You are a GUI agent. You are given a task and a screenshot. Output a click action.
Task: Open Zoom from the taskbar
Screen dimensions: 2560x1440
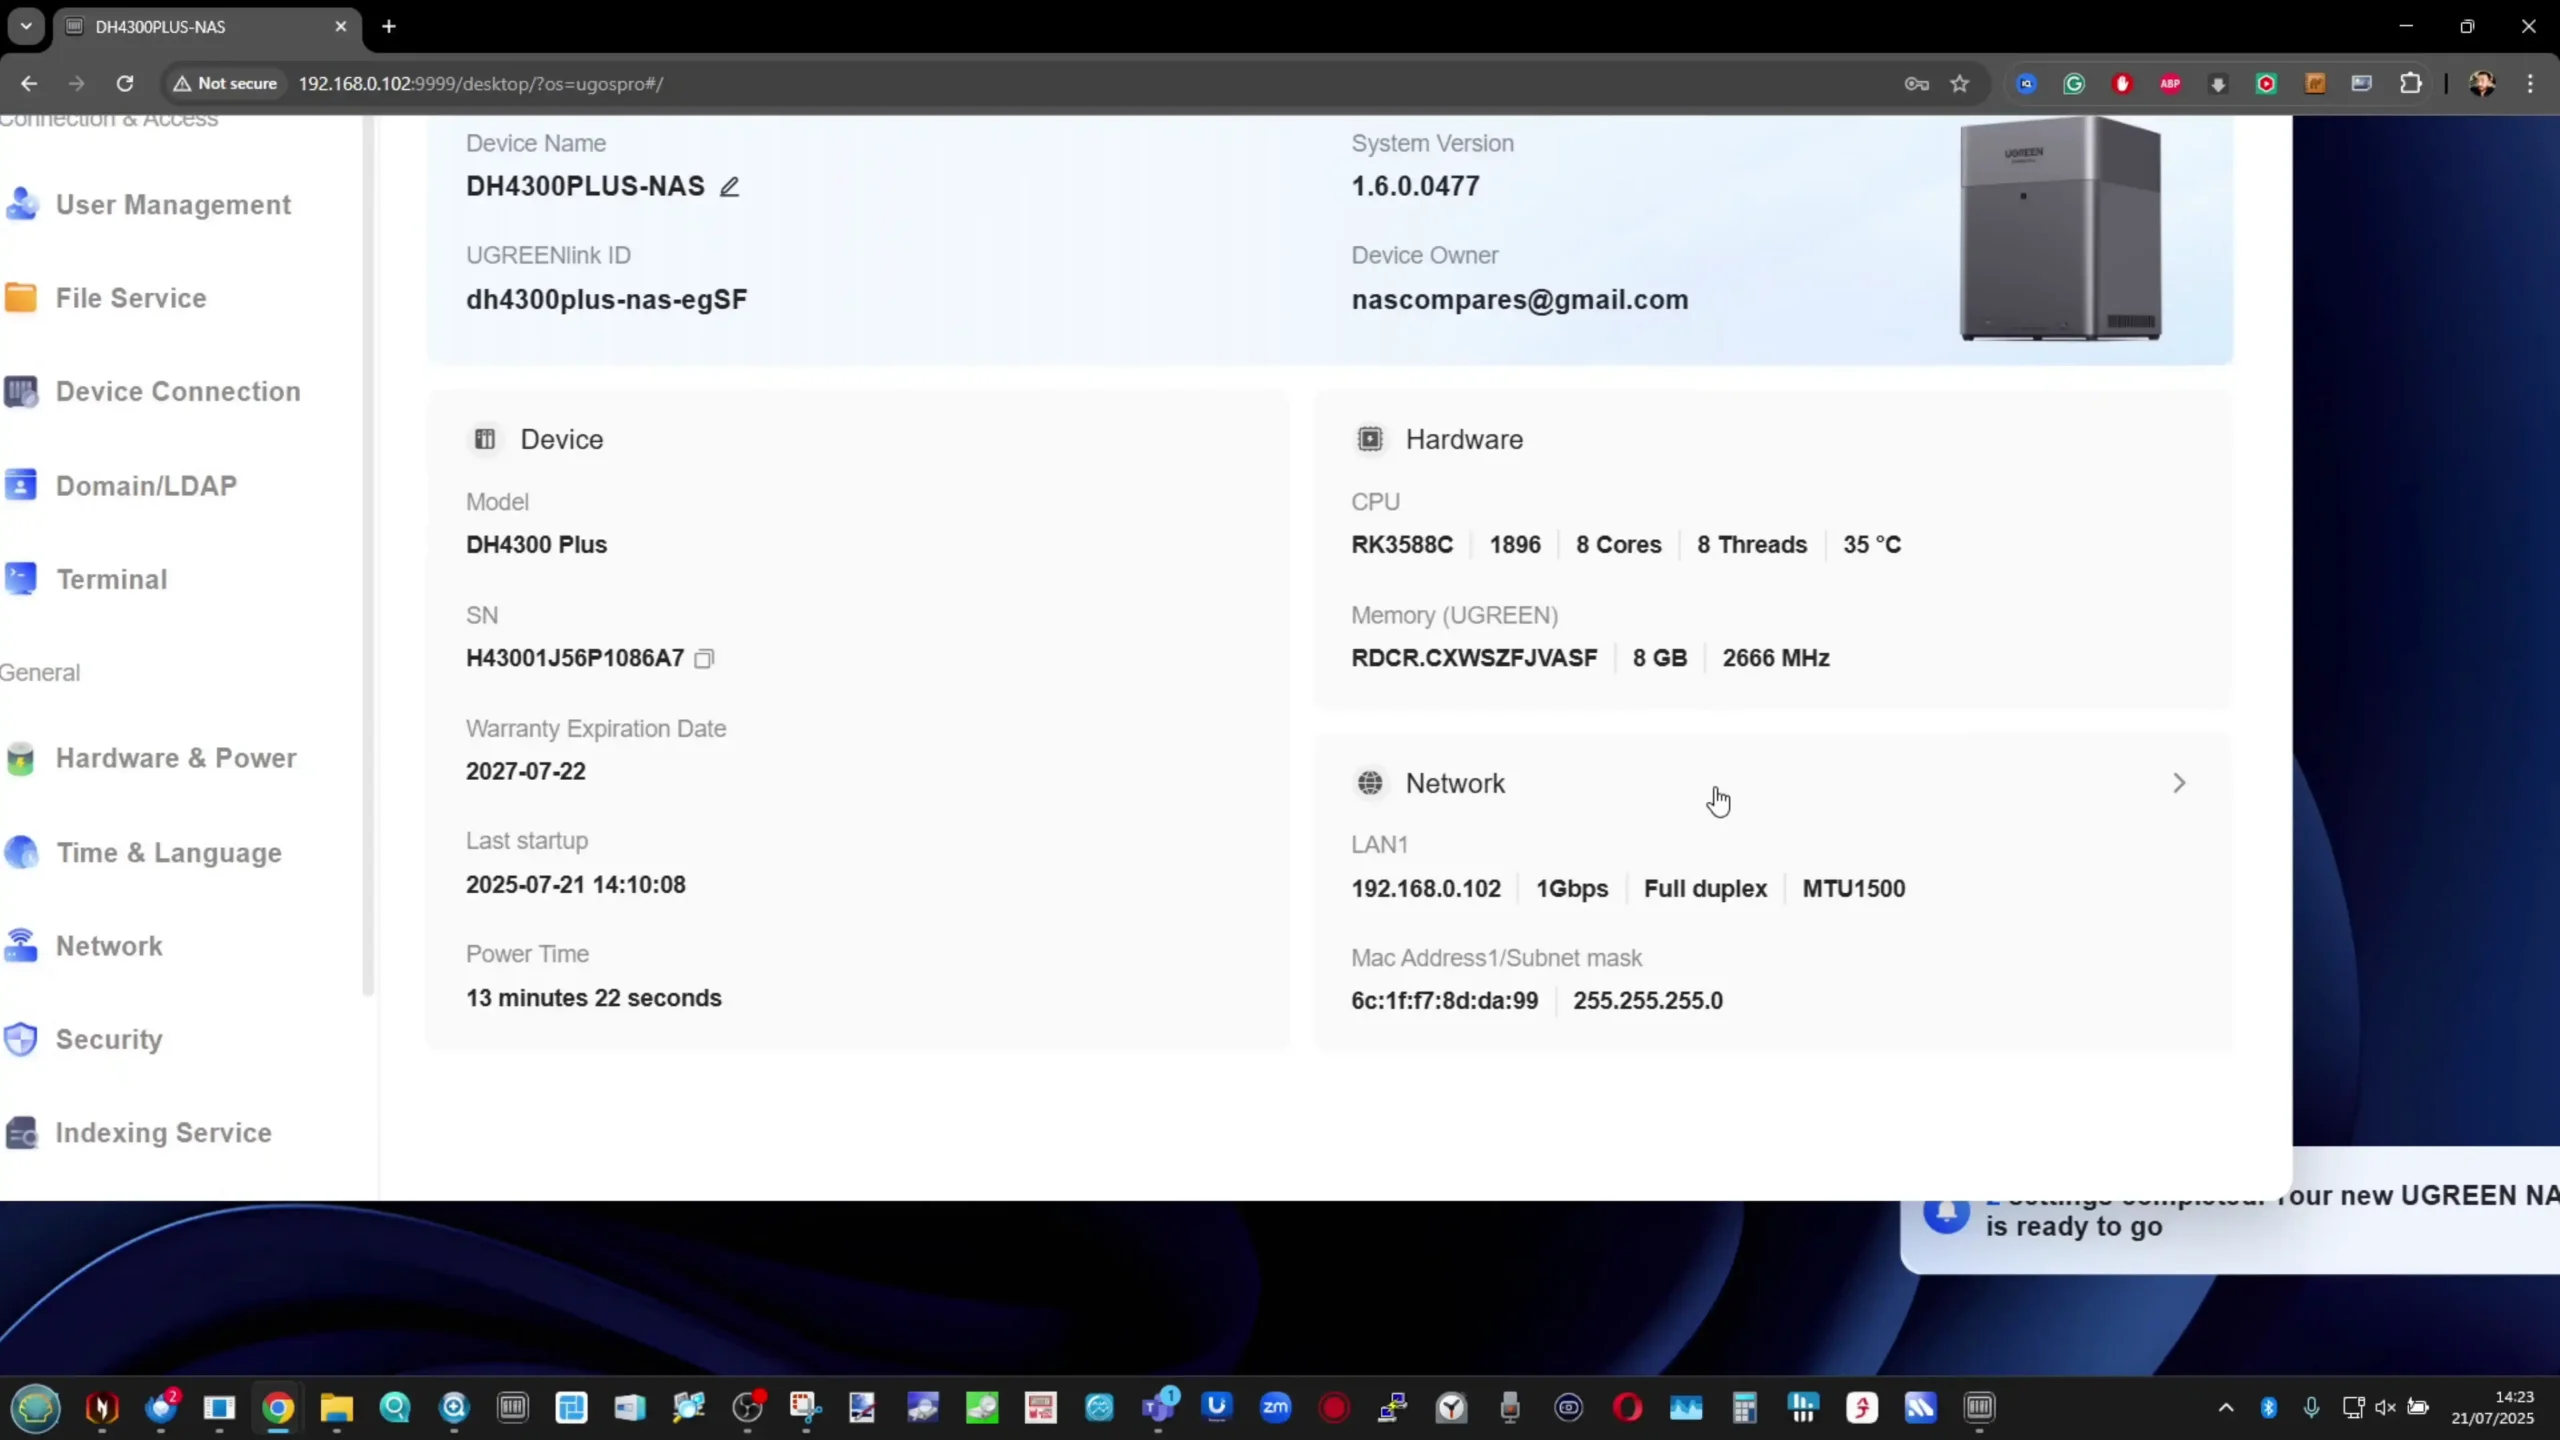coord(1275,1408)
